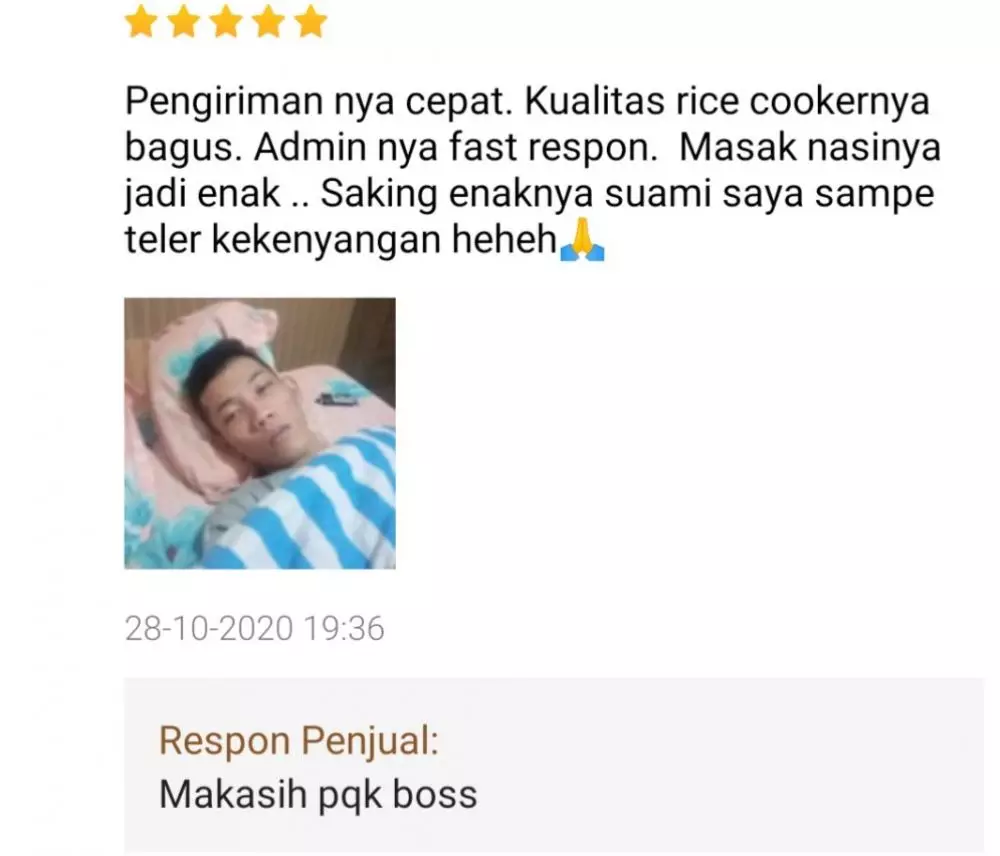Screen dimensions: 1000x856
Task: Click the first yellow rating star
Action: pos(141,22)
